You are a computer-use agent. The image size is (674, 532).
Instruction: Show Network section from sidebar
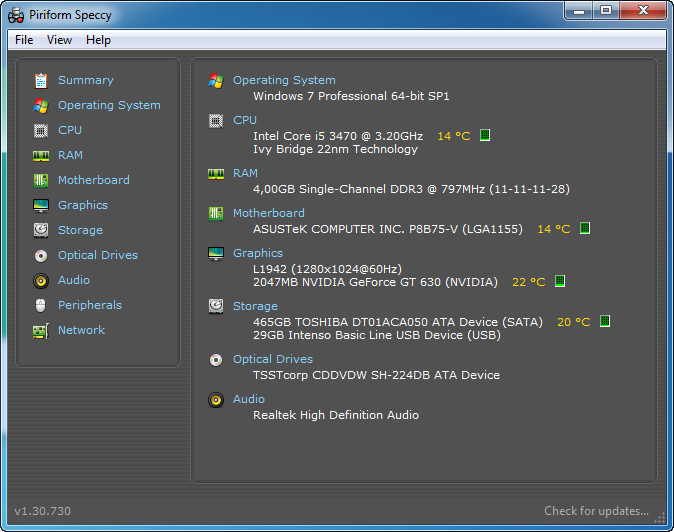pyautogui.click(x=82, y=330)
